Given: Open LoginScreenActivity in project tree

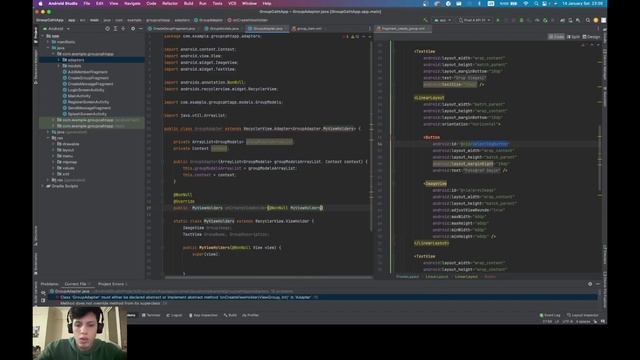Looking at the screenshot, I should (86, 90).
